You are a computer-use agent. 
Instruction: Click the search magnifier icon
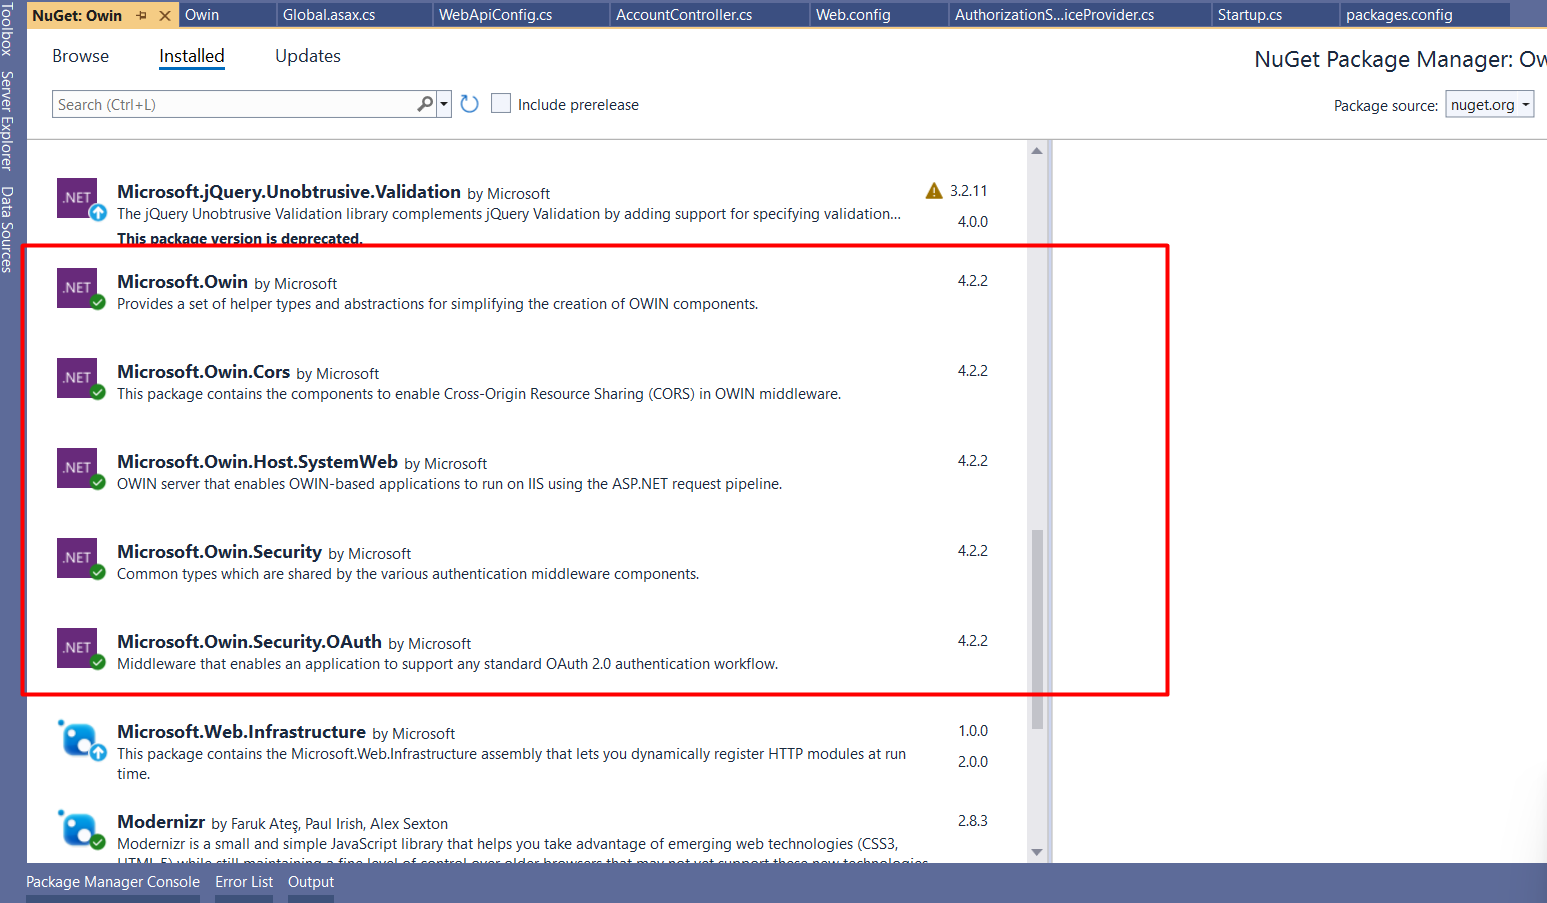(x=425, y=103)
